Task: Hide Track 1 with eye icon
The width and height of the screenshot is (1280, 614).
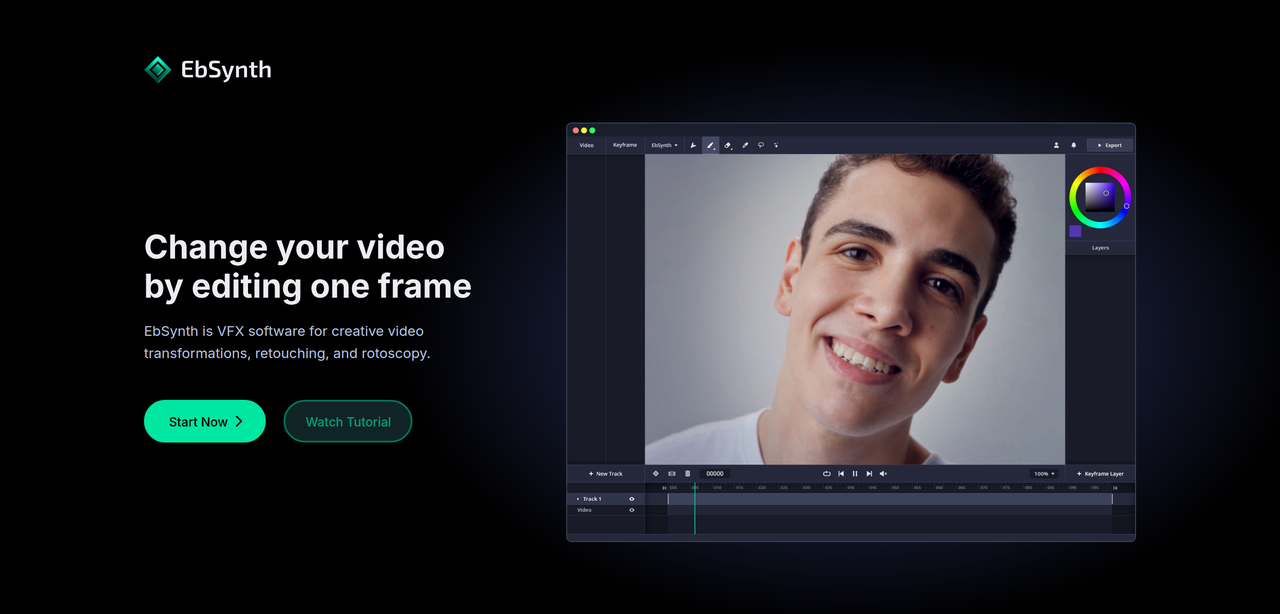Action: [632, 499]
